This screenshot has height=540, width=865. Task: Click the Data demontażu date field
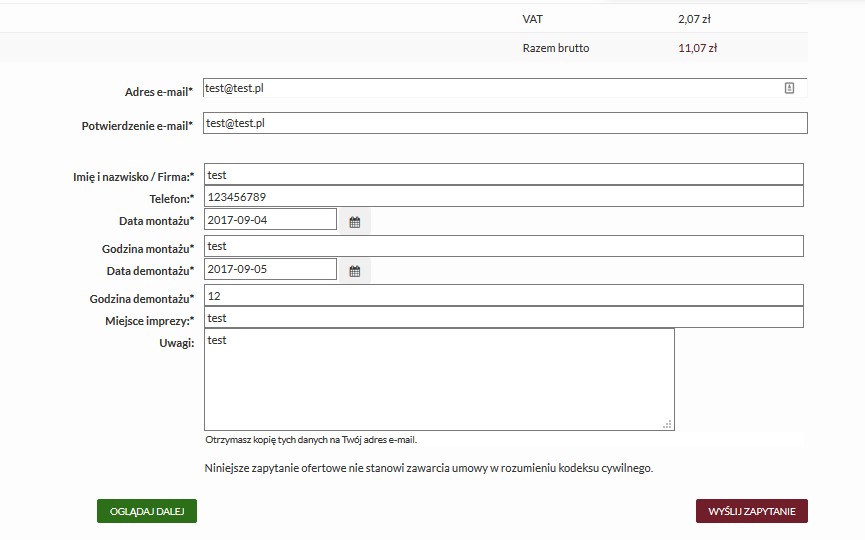click(270, 269)
